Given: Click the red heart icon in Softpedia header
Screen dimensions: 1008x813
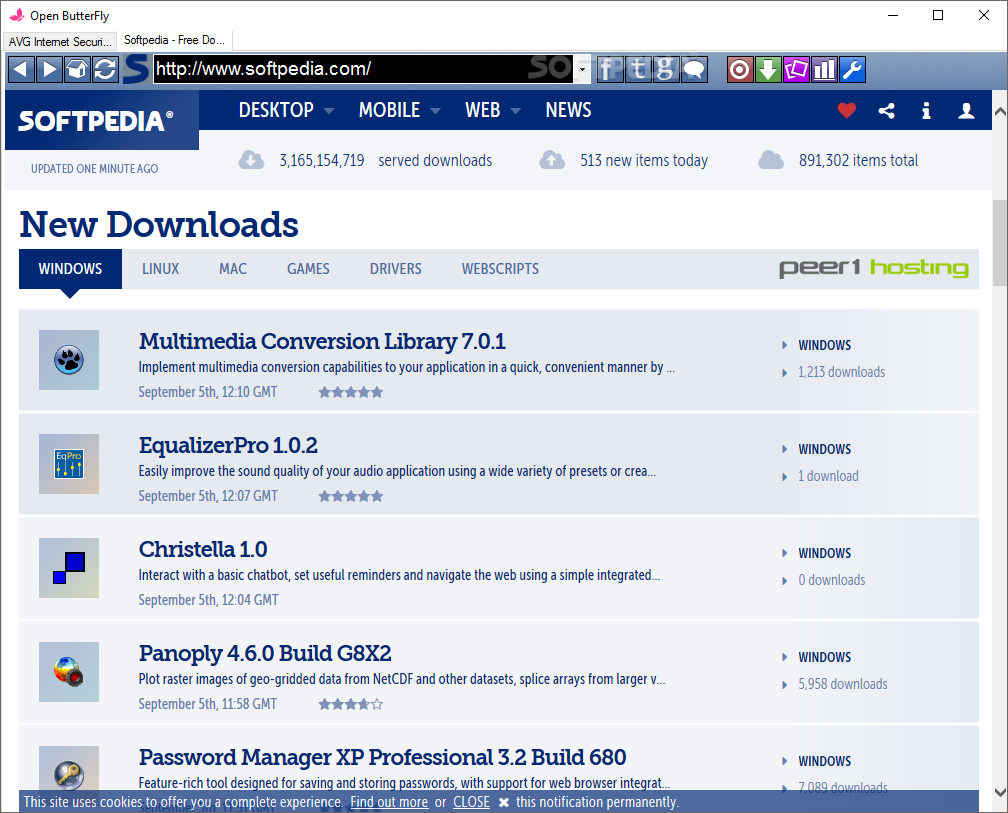Looking at the screenshot, I should pyautogui.click(x=847, y=111).
